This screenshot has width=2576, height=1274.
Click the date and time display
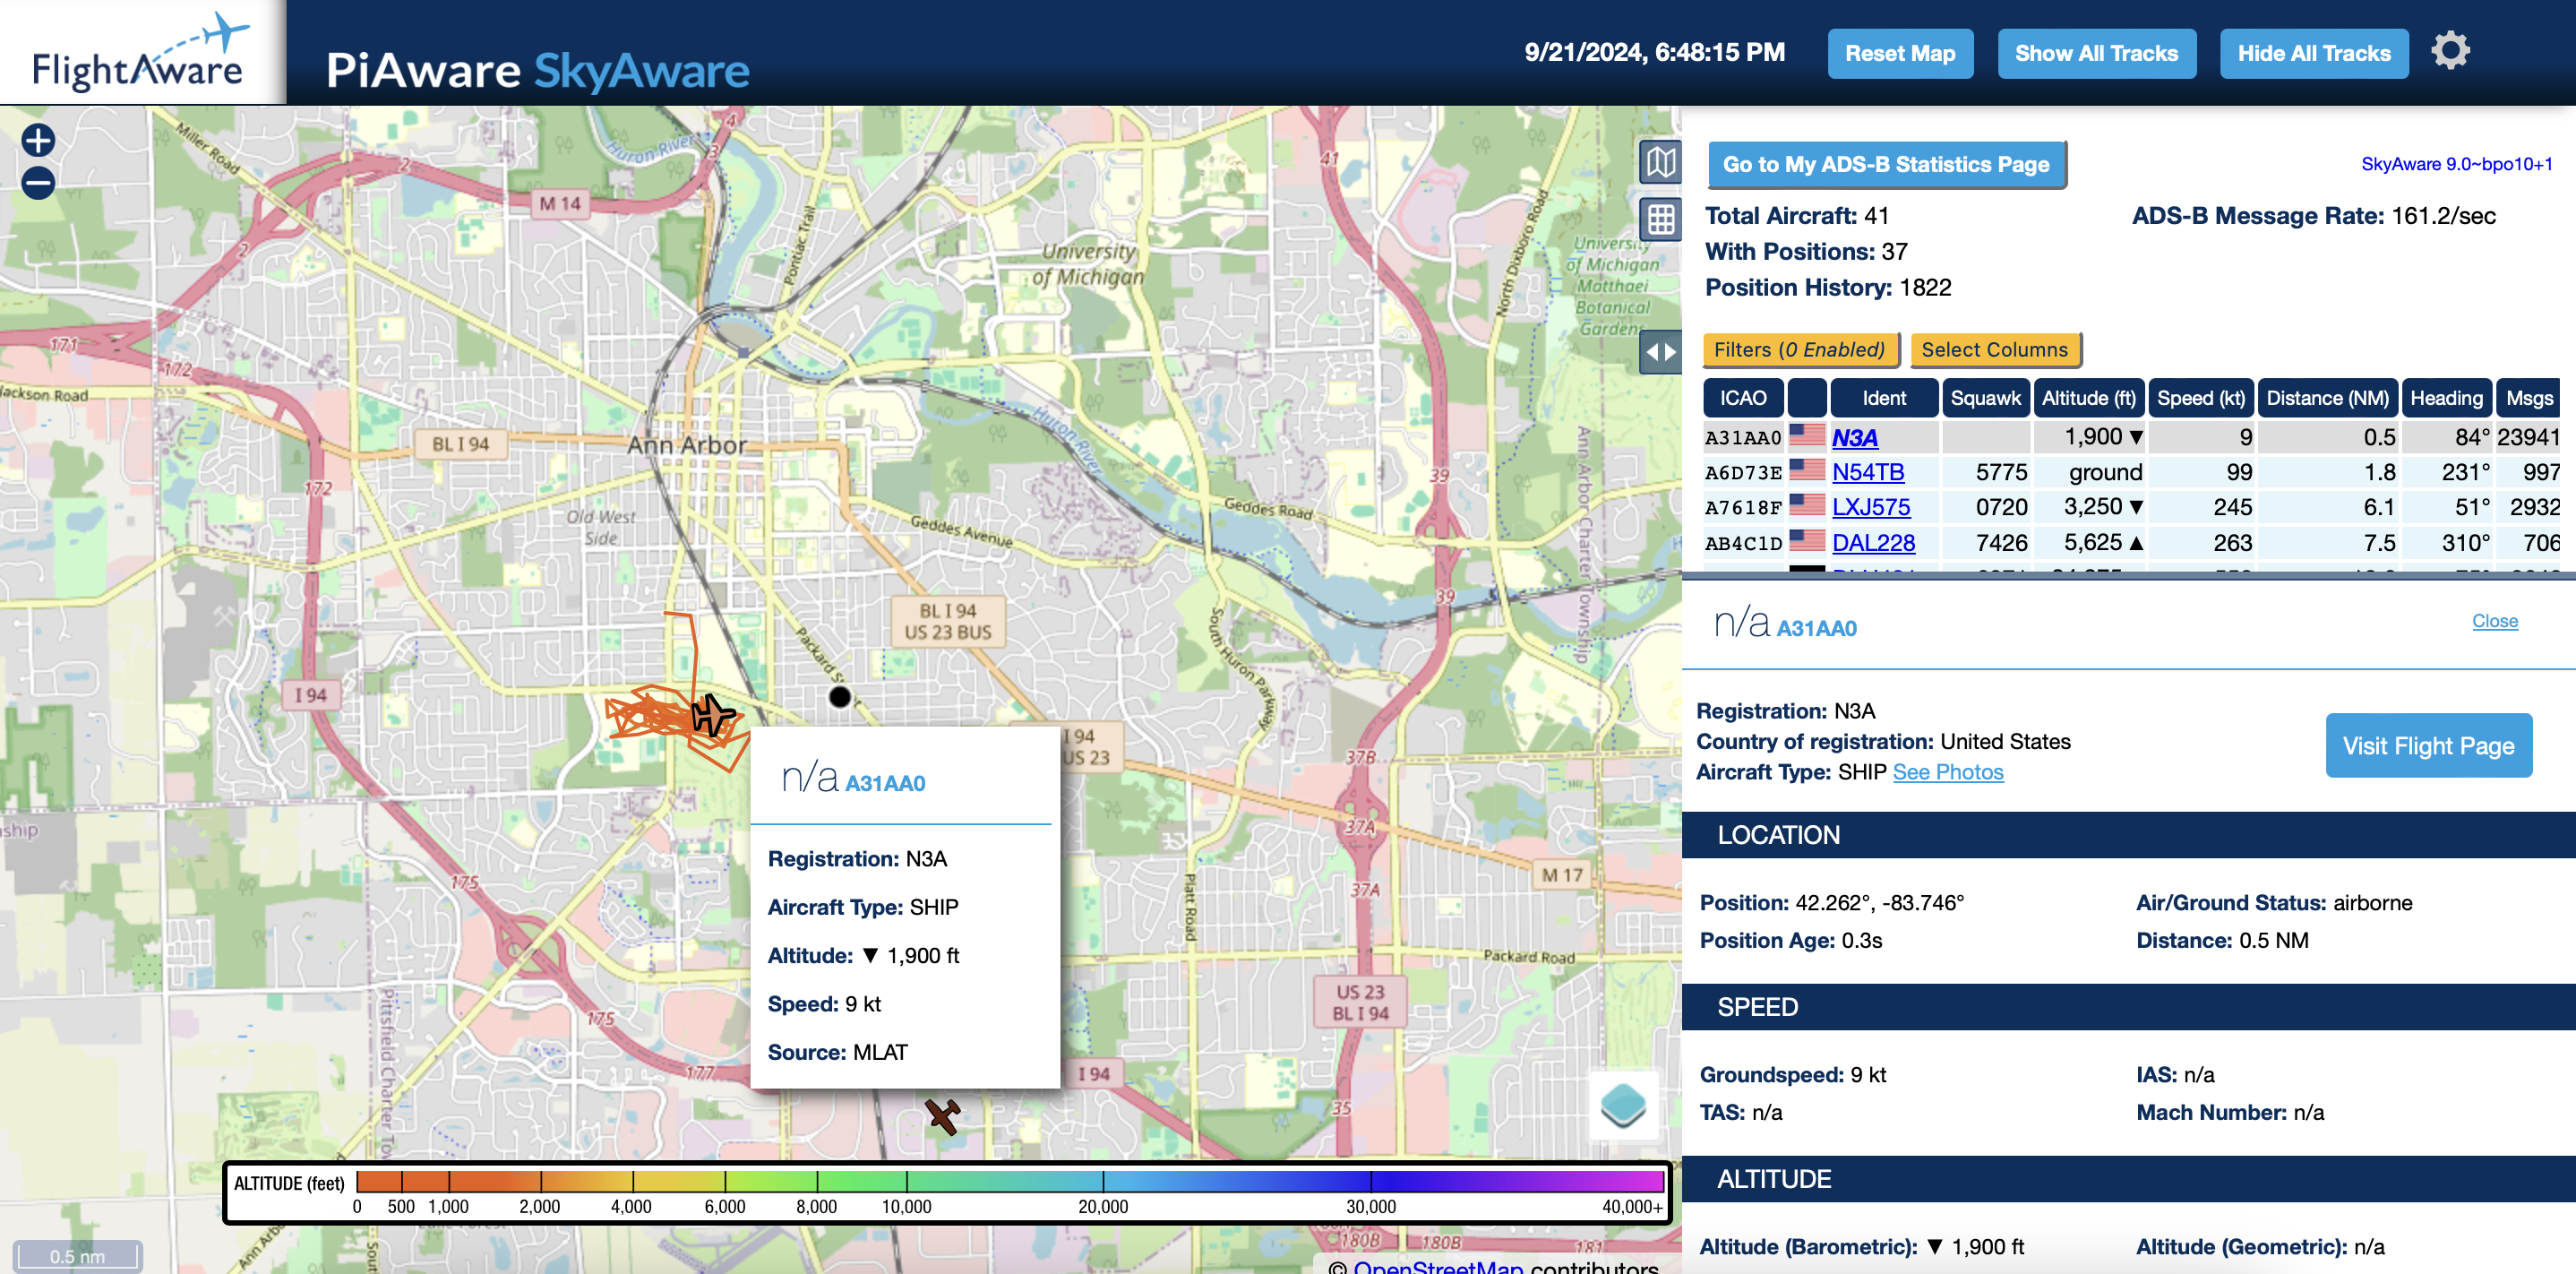point(1654,53)
